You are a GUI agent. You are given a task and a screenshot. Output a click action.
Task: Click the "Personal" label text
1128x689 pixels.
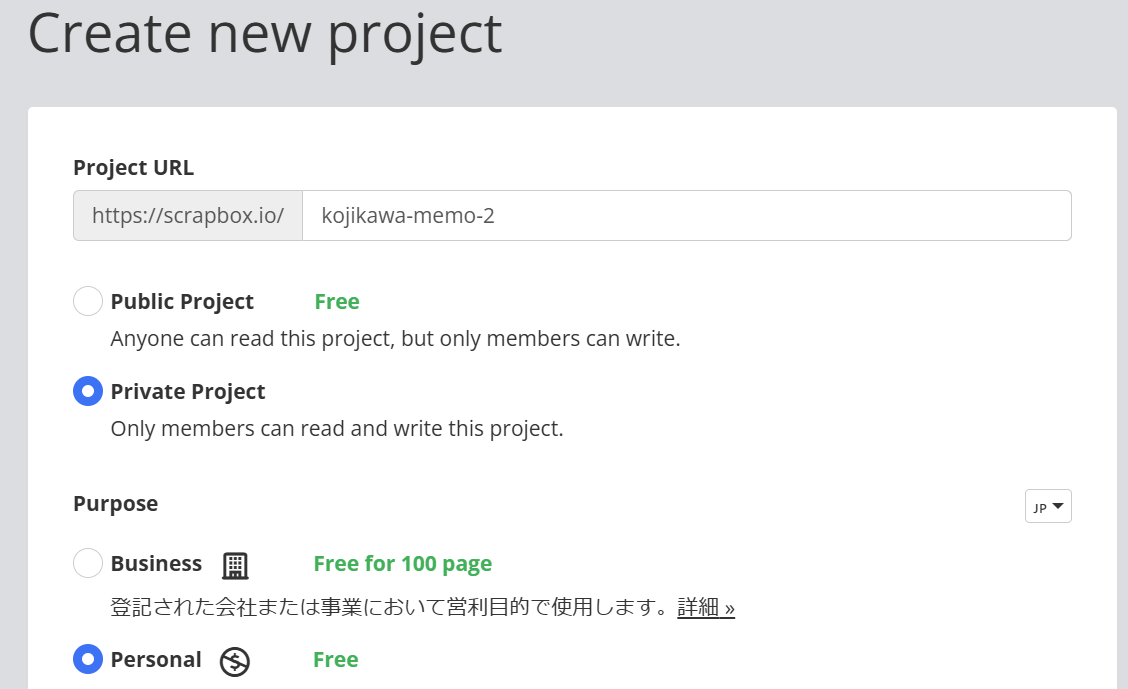tap(156, 660)
